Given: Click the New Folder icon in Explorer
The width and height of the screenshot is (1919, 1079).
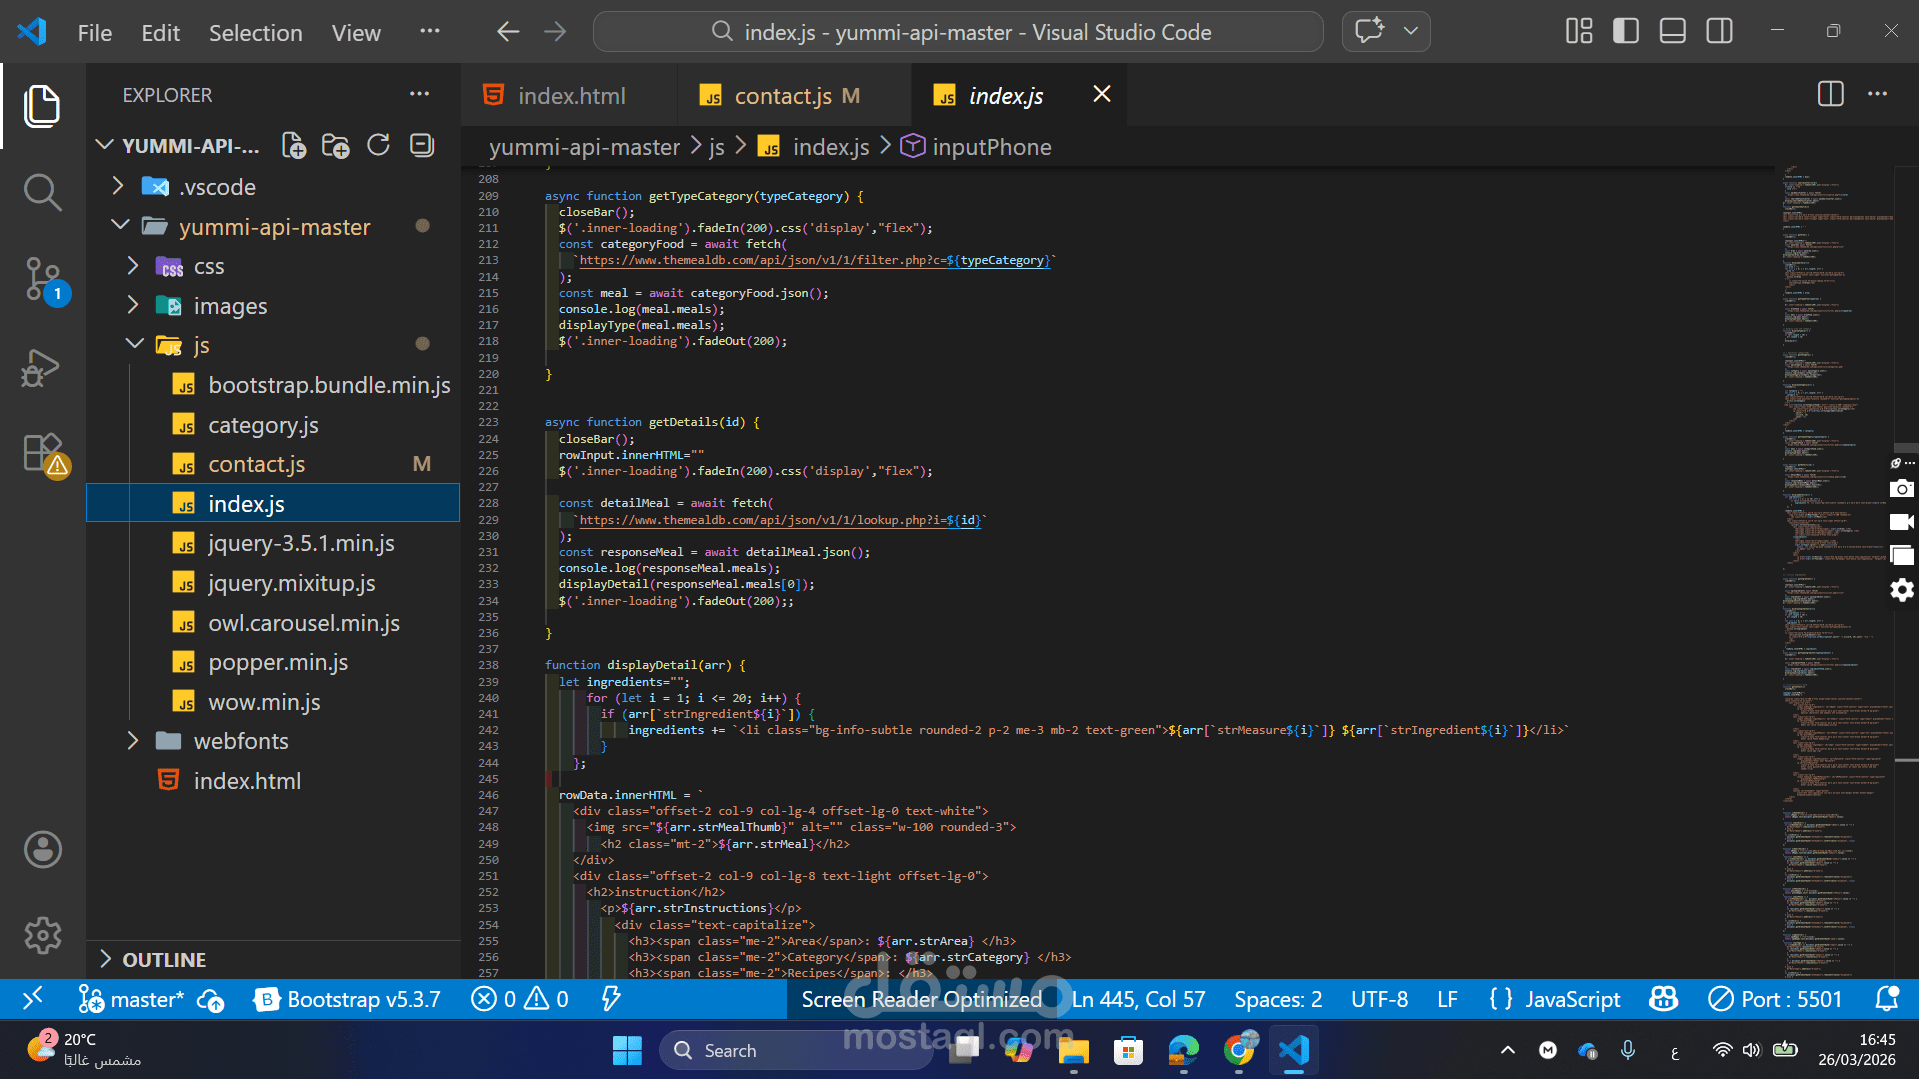Looking at the screenshot, I should tap(335, 146).
